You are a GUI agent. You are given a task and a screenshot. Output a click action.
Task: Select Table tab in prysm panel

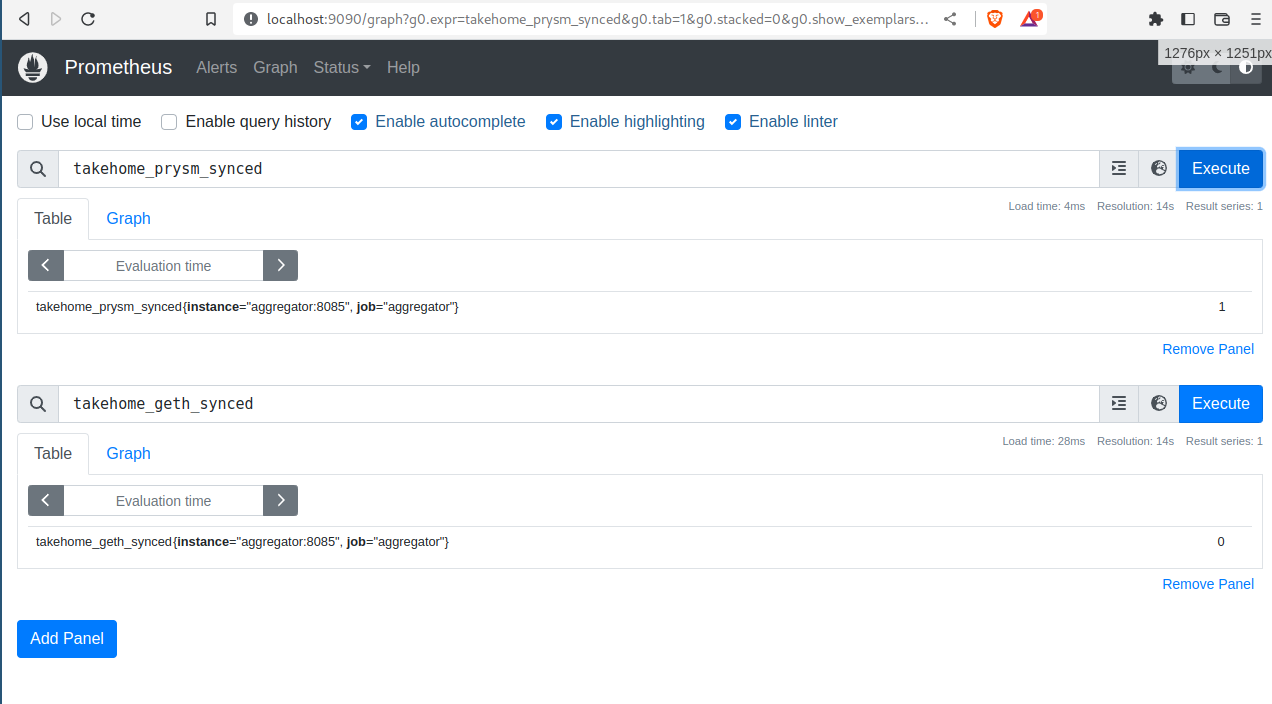coord(53,218)
